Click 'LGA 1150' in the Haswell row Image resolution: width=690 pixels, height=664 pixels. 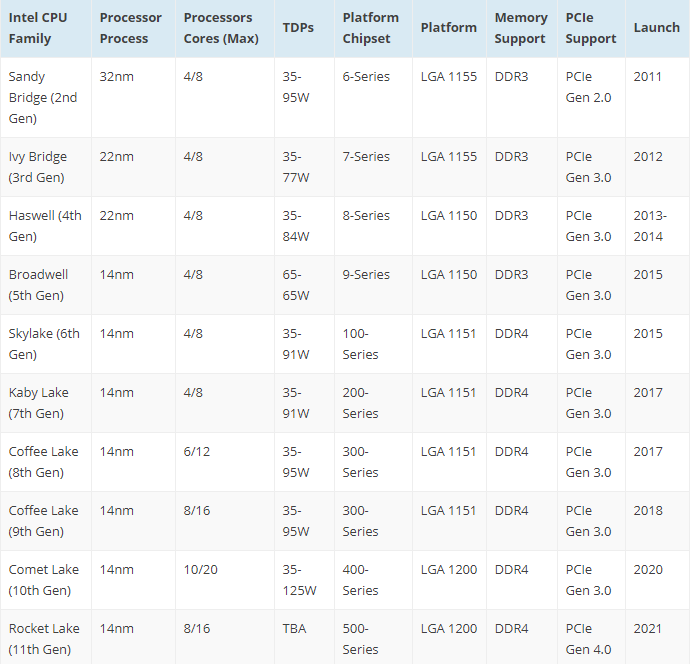449,216
